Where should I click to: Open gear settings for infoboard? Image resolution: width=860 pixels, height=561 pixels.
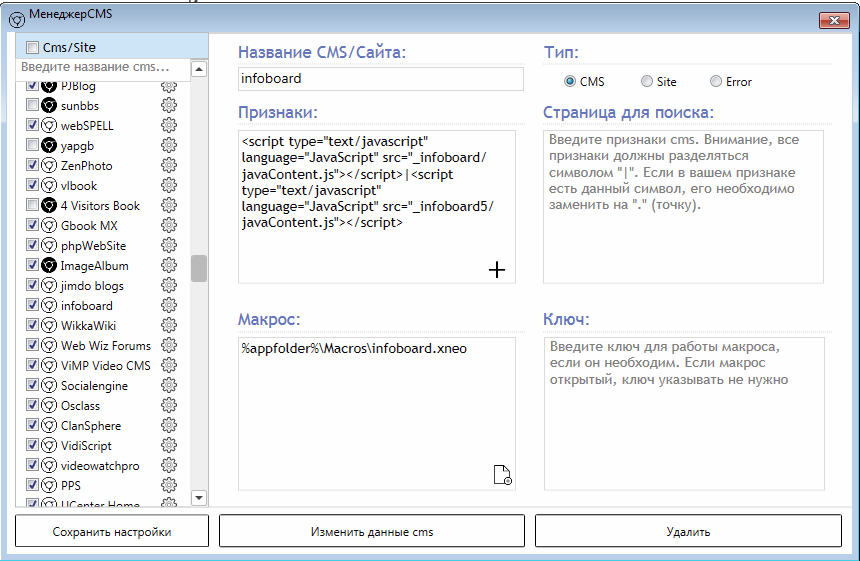[x=169, y=305]
